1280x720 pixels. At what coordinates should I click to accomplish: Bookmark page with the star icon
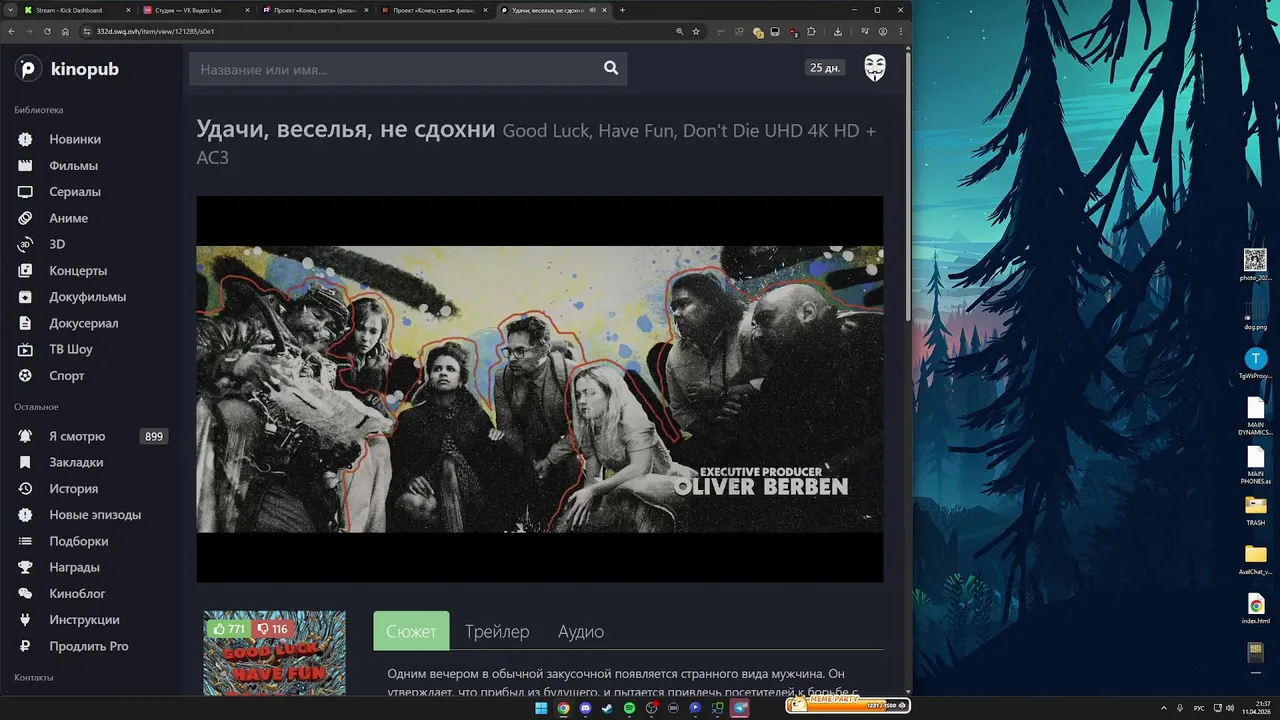696,31
